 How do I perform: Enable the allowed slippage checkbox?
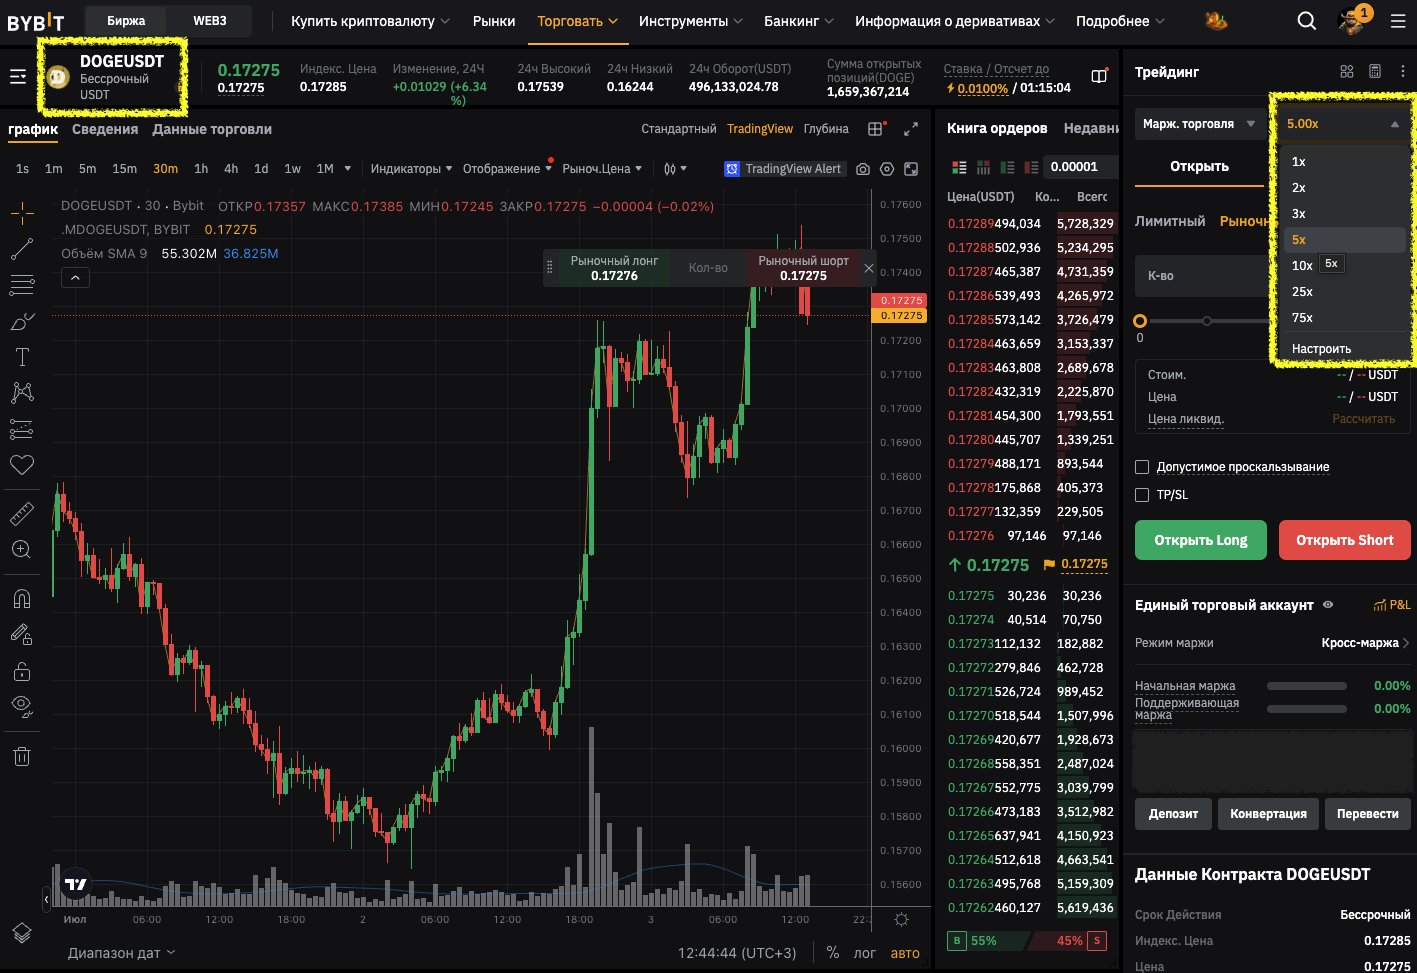click(1142, 467)
